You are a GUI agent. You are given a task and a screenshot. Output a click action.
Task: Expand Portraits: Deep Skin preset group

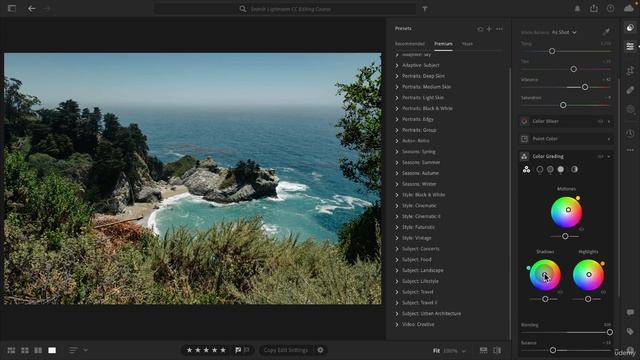397,76
